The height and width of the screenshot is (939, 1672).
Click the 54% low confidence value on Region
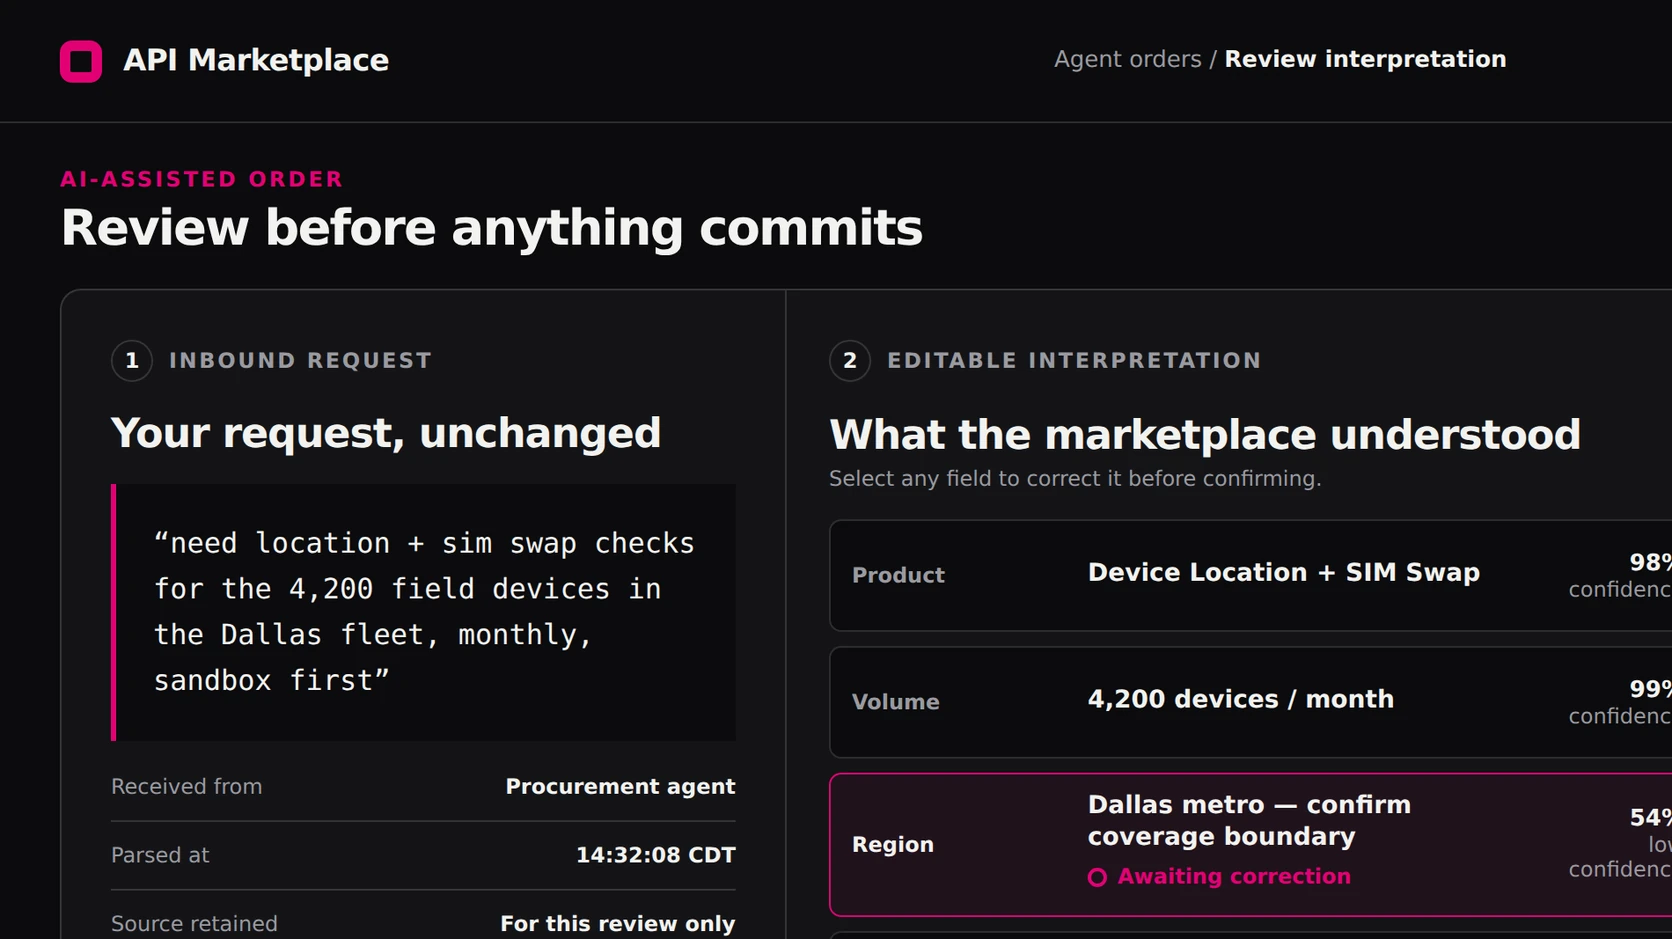(x=1620, y=844)
